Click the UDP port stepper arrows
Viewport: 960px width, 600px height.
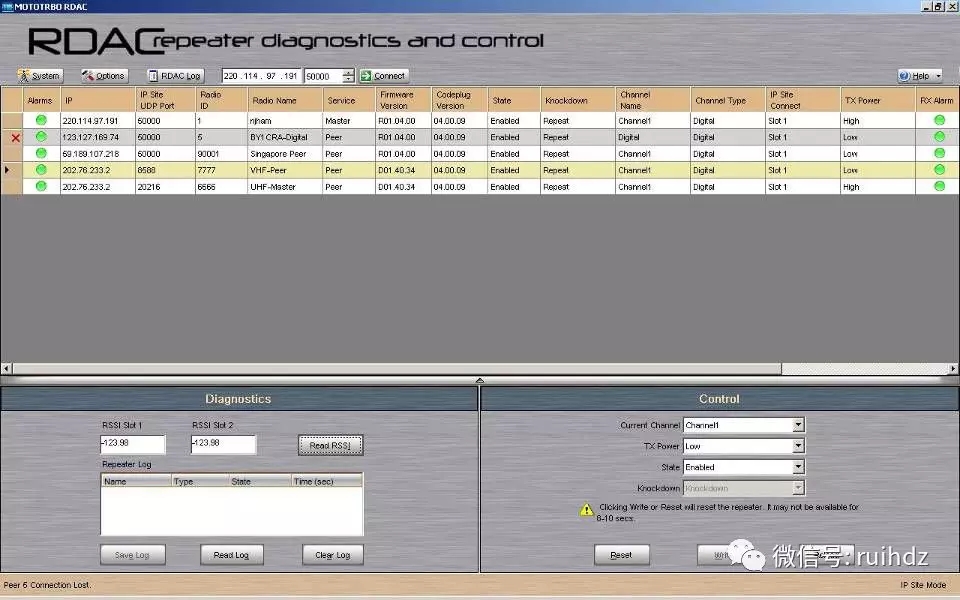347,76
